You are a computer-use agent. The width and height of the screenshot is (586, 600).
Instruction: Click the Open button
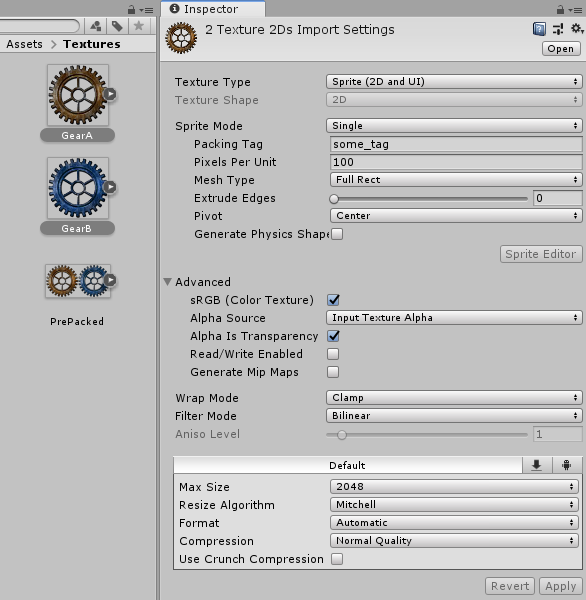(561, 49)
